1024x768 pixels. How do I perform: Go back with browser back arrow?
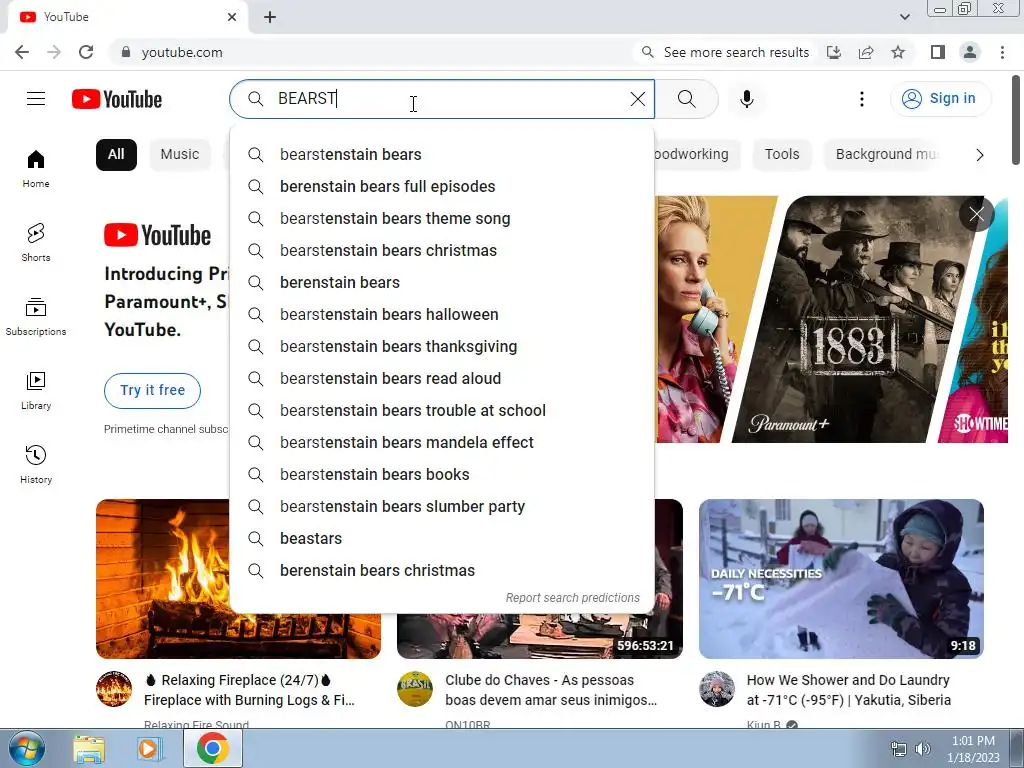click(22, 52)
